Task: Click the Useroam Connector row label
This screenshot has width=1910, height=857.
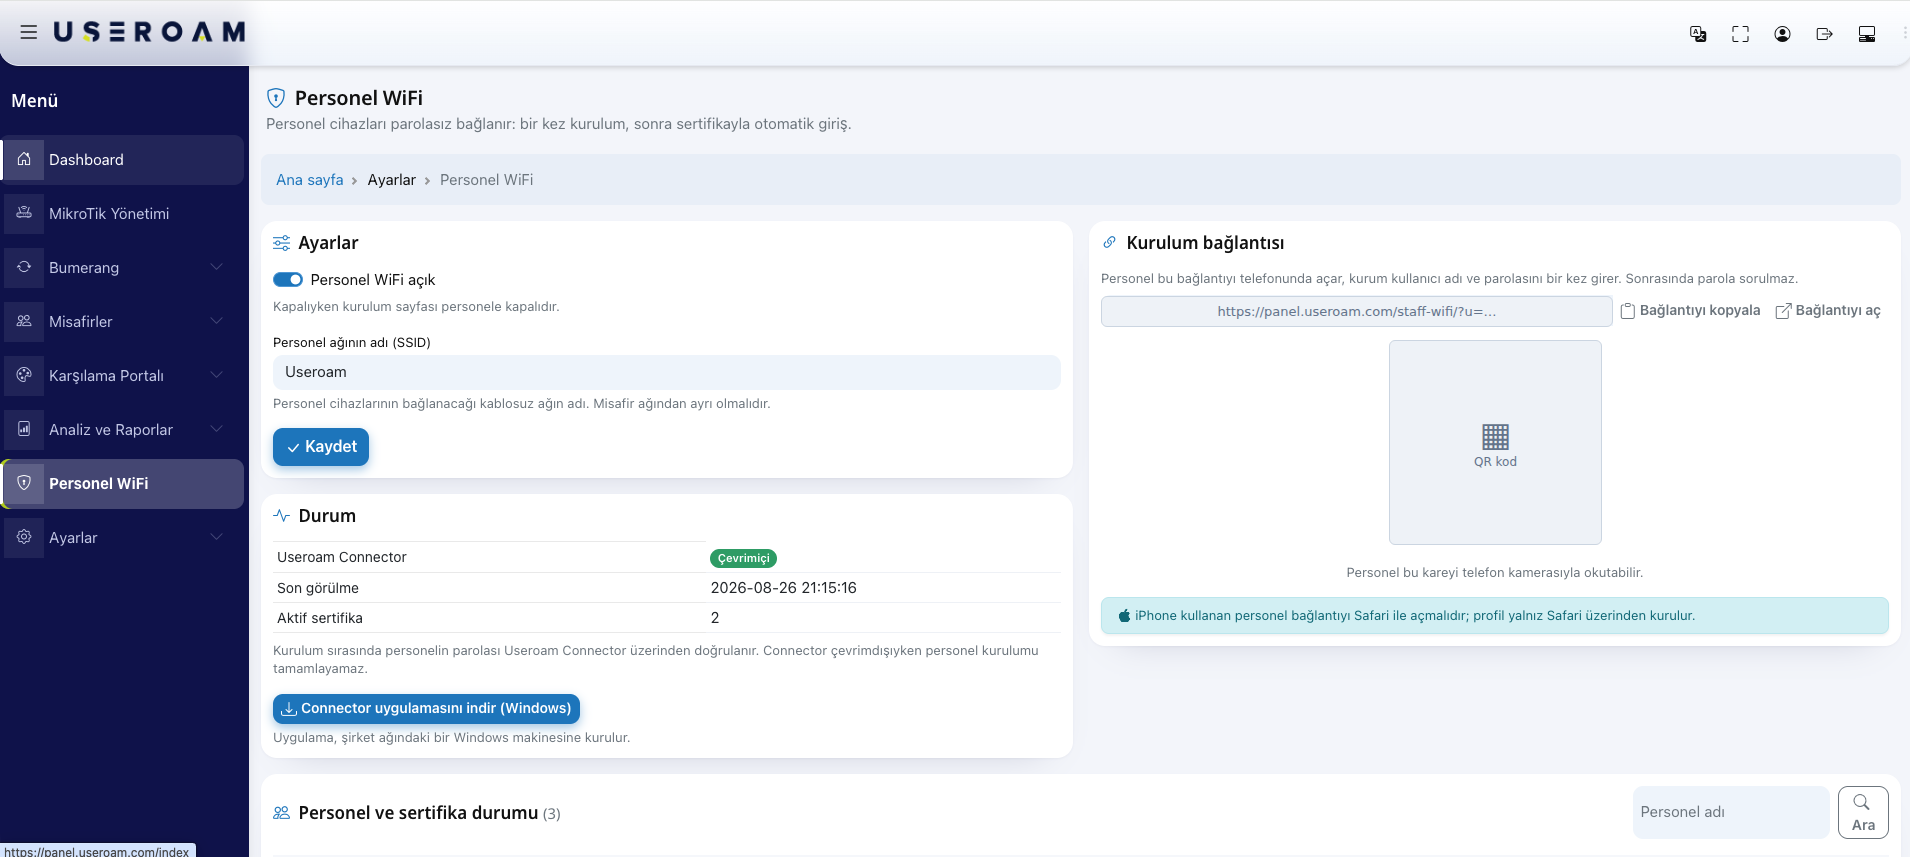Action: (x=342, y=557)
